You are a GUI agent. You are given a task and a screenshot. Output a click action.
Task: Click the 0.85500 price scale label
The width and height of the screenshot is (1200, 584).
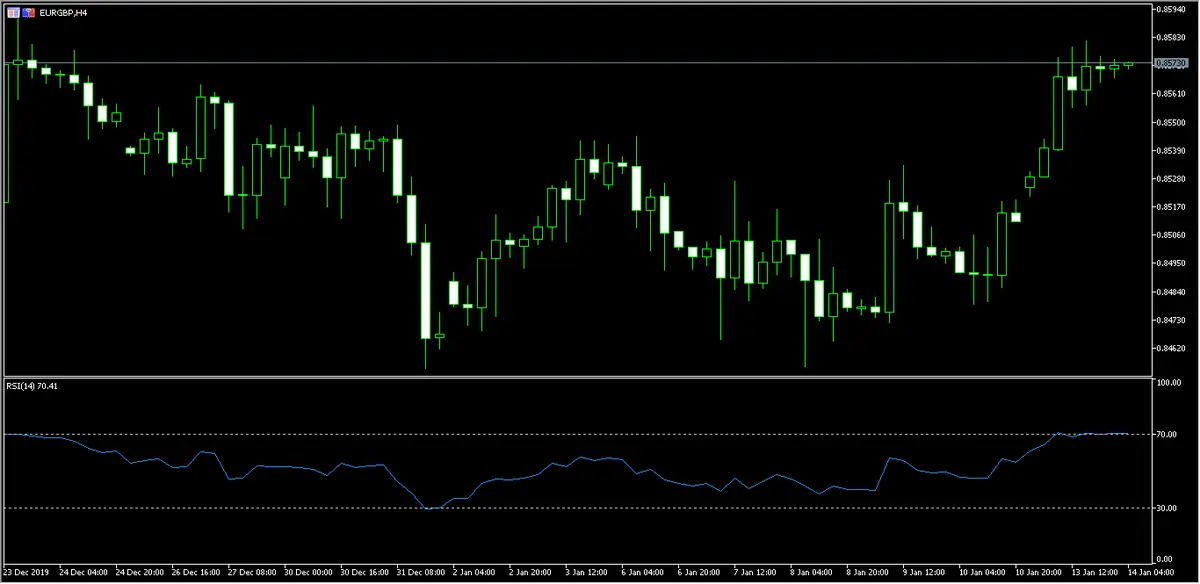coord(1171,122)
